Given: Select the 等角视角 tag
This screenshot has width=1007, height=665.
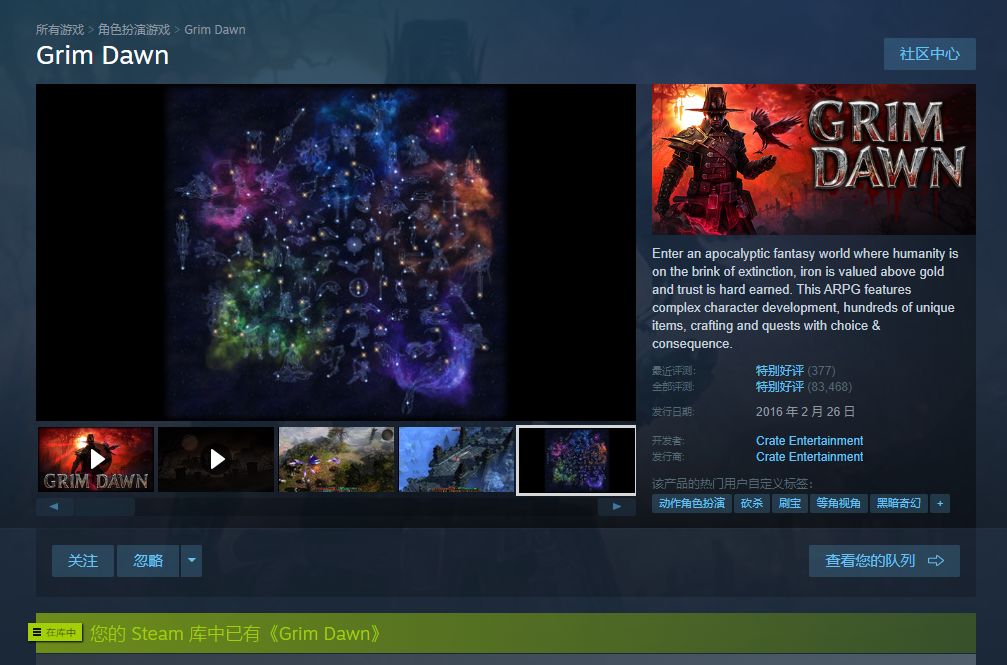Looking at the screenshot, I should (838, 503).
